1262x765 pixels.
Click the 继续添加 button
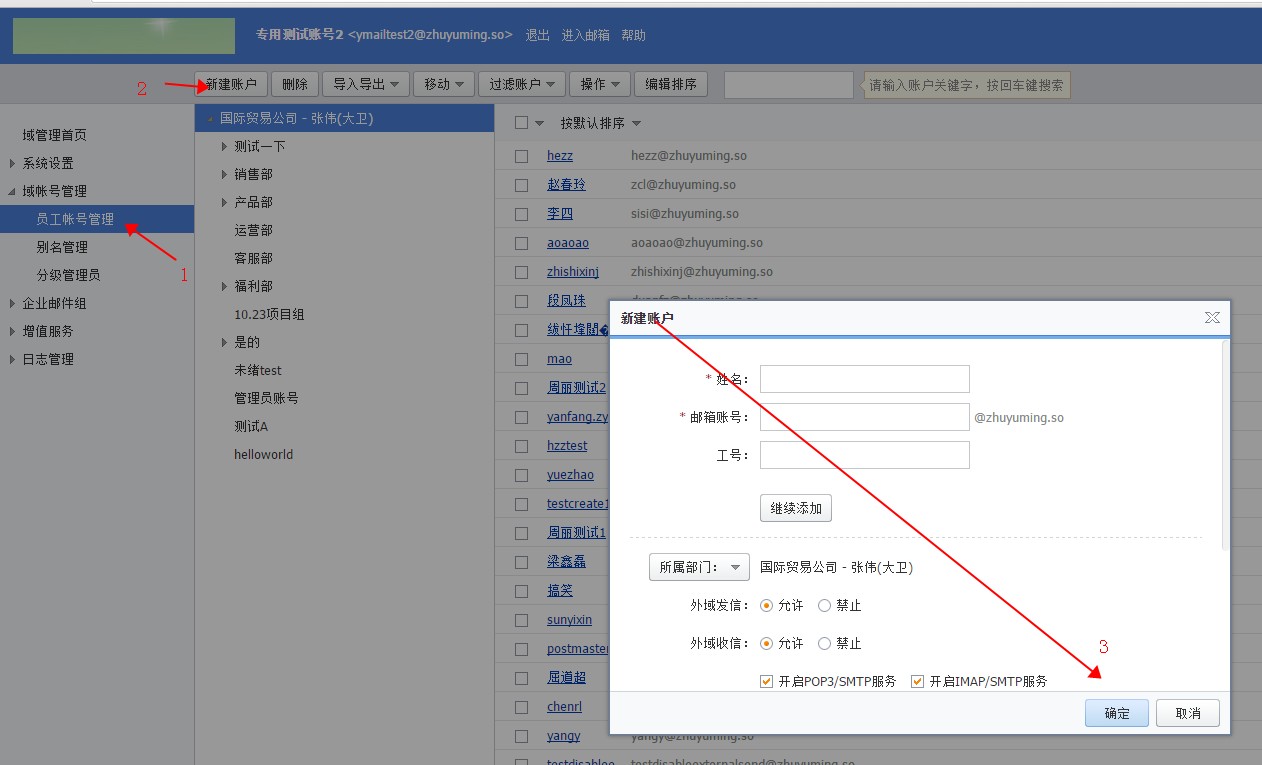795,508
